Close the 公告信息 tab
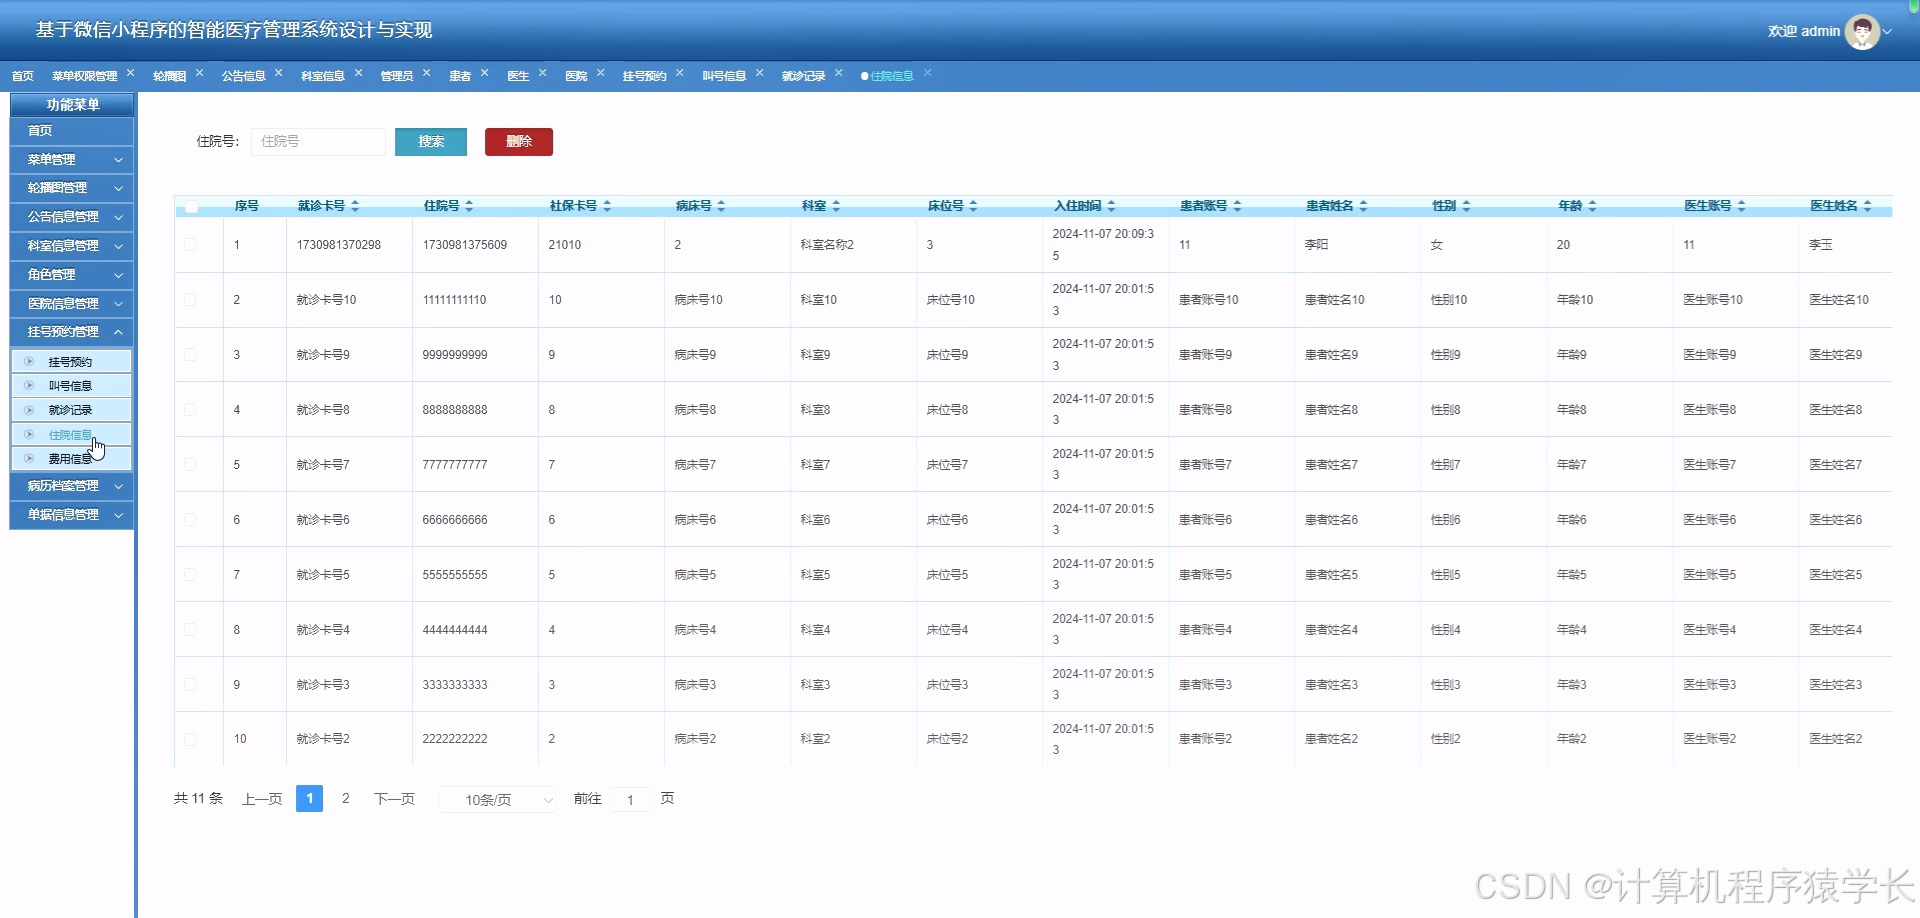This screenshot has height=918, width=1920. pos(278,73)
